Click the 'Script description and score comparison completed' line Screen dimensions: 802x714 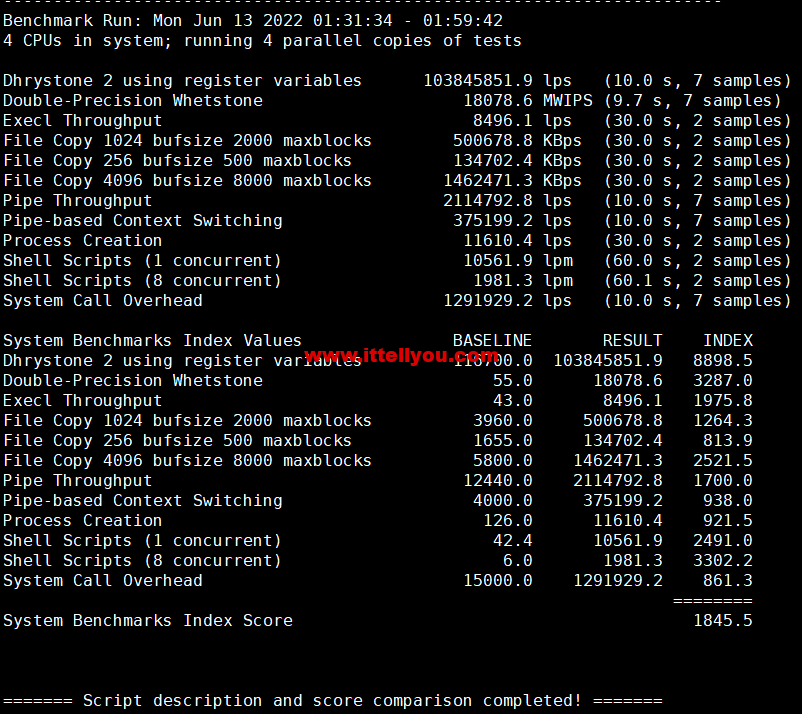(x=332, y=700)
